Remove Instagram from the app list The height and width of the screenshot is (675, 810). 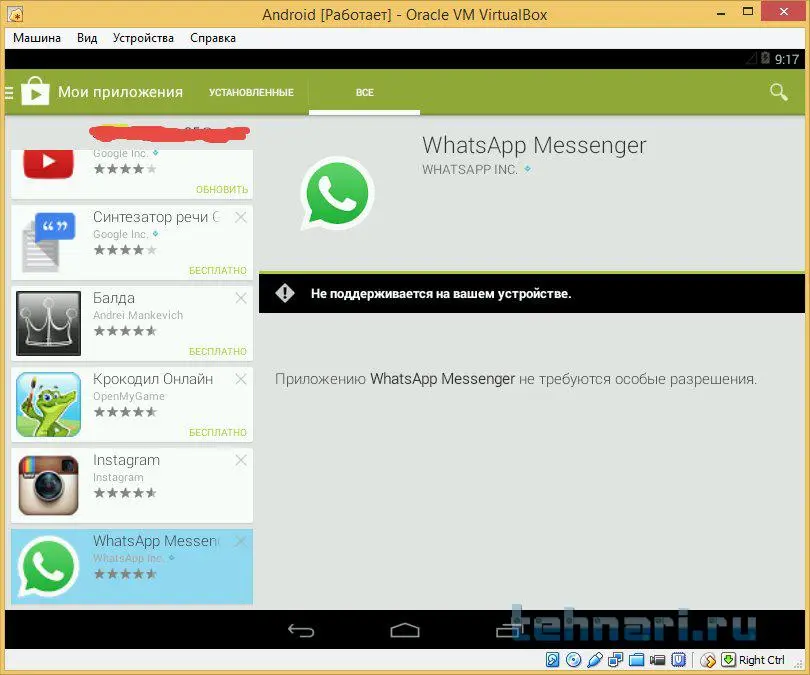tap(241, 460)
